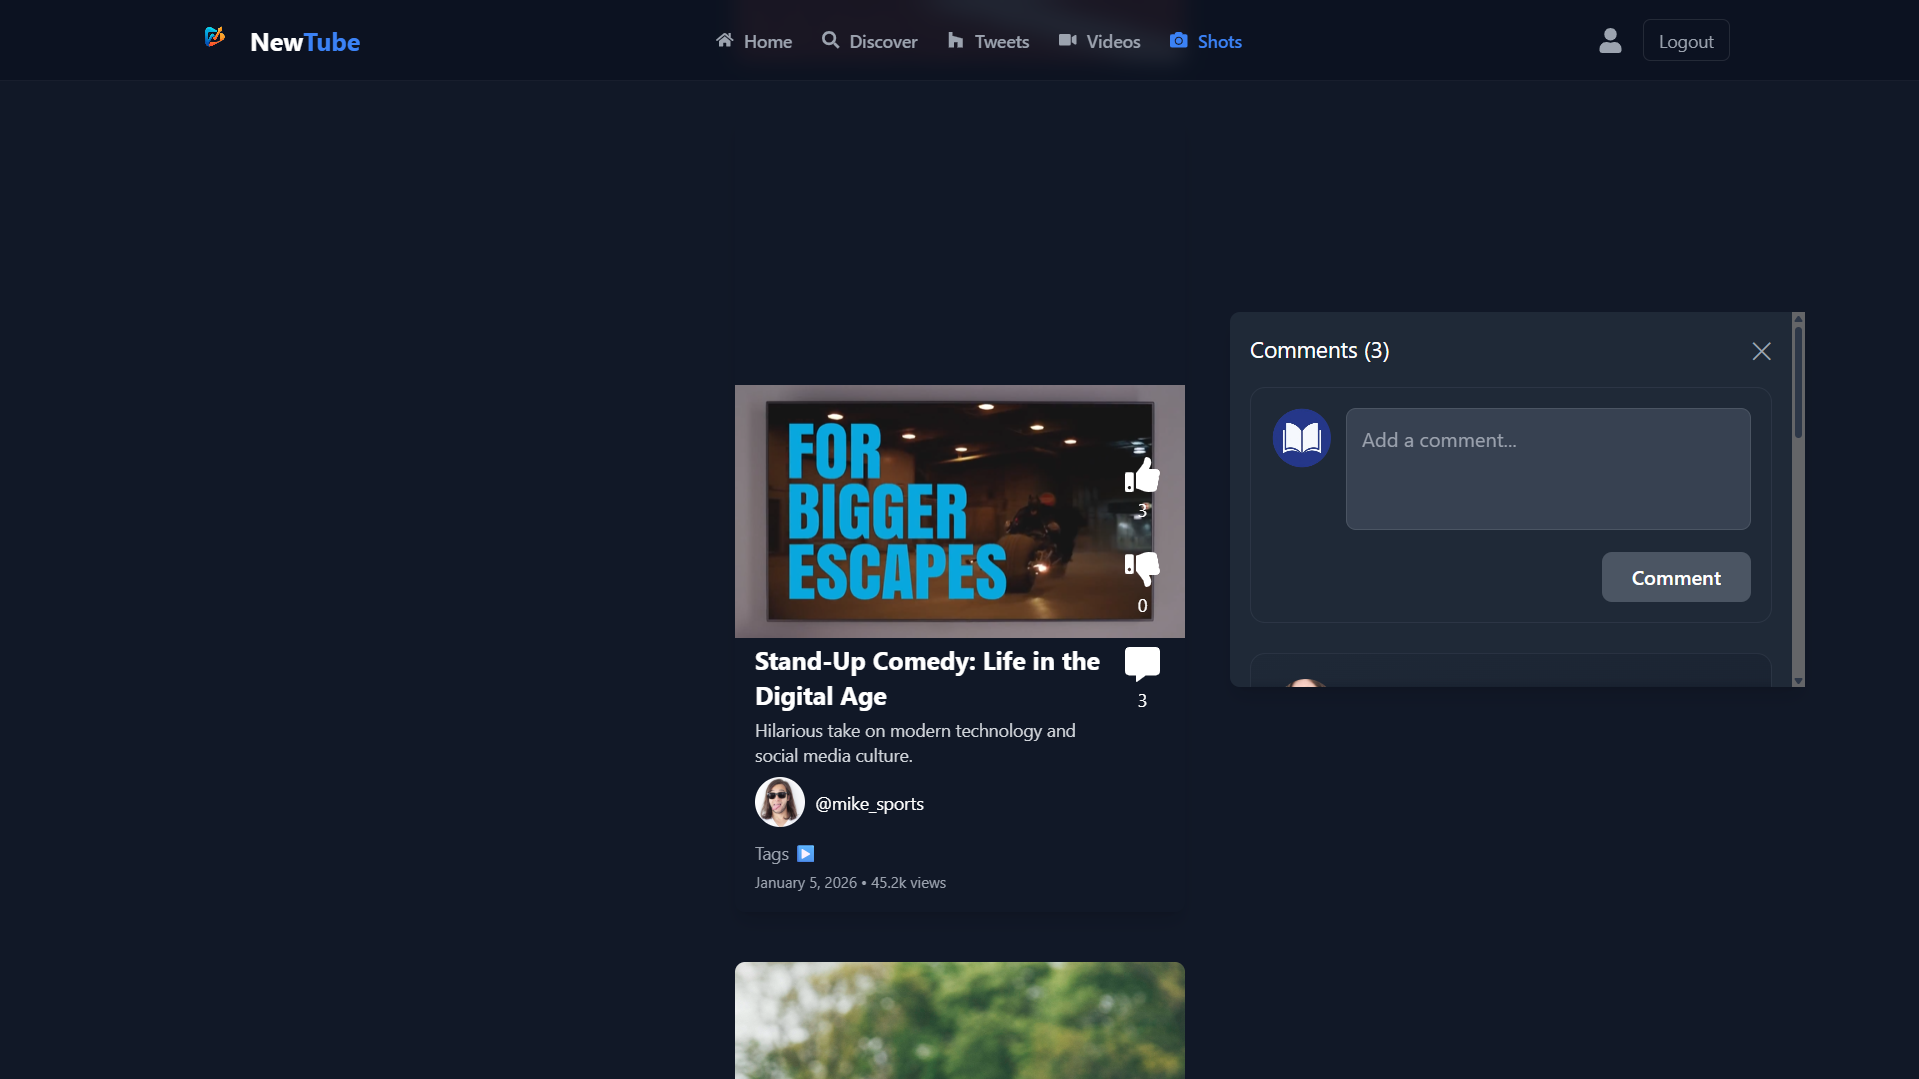This screenshot has height=1079, width=1919.
Task: Go to the Home nav item
Action: (754, 41)
